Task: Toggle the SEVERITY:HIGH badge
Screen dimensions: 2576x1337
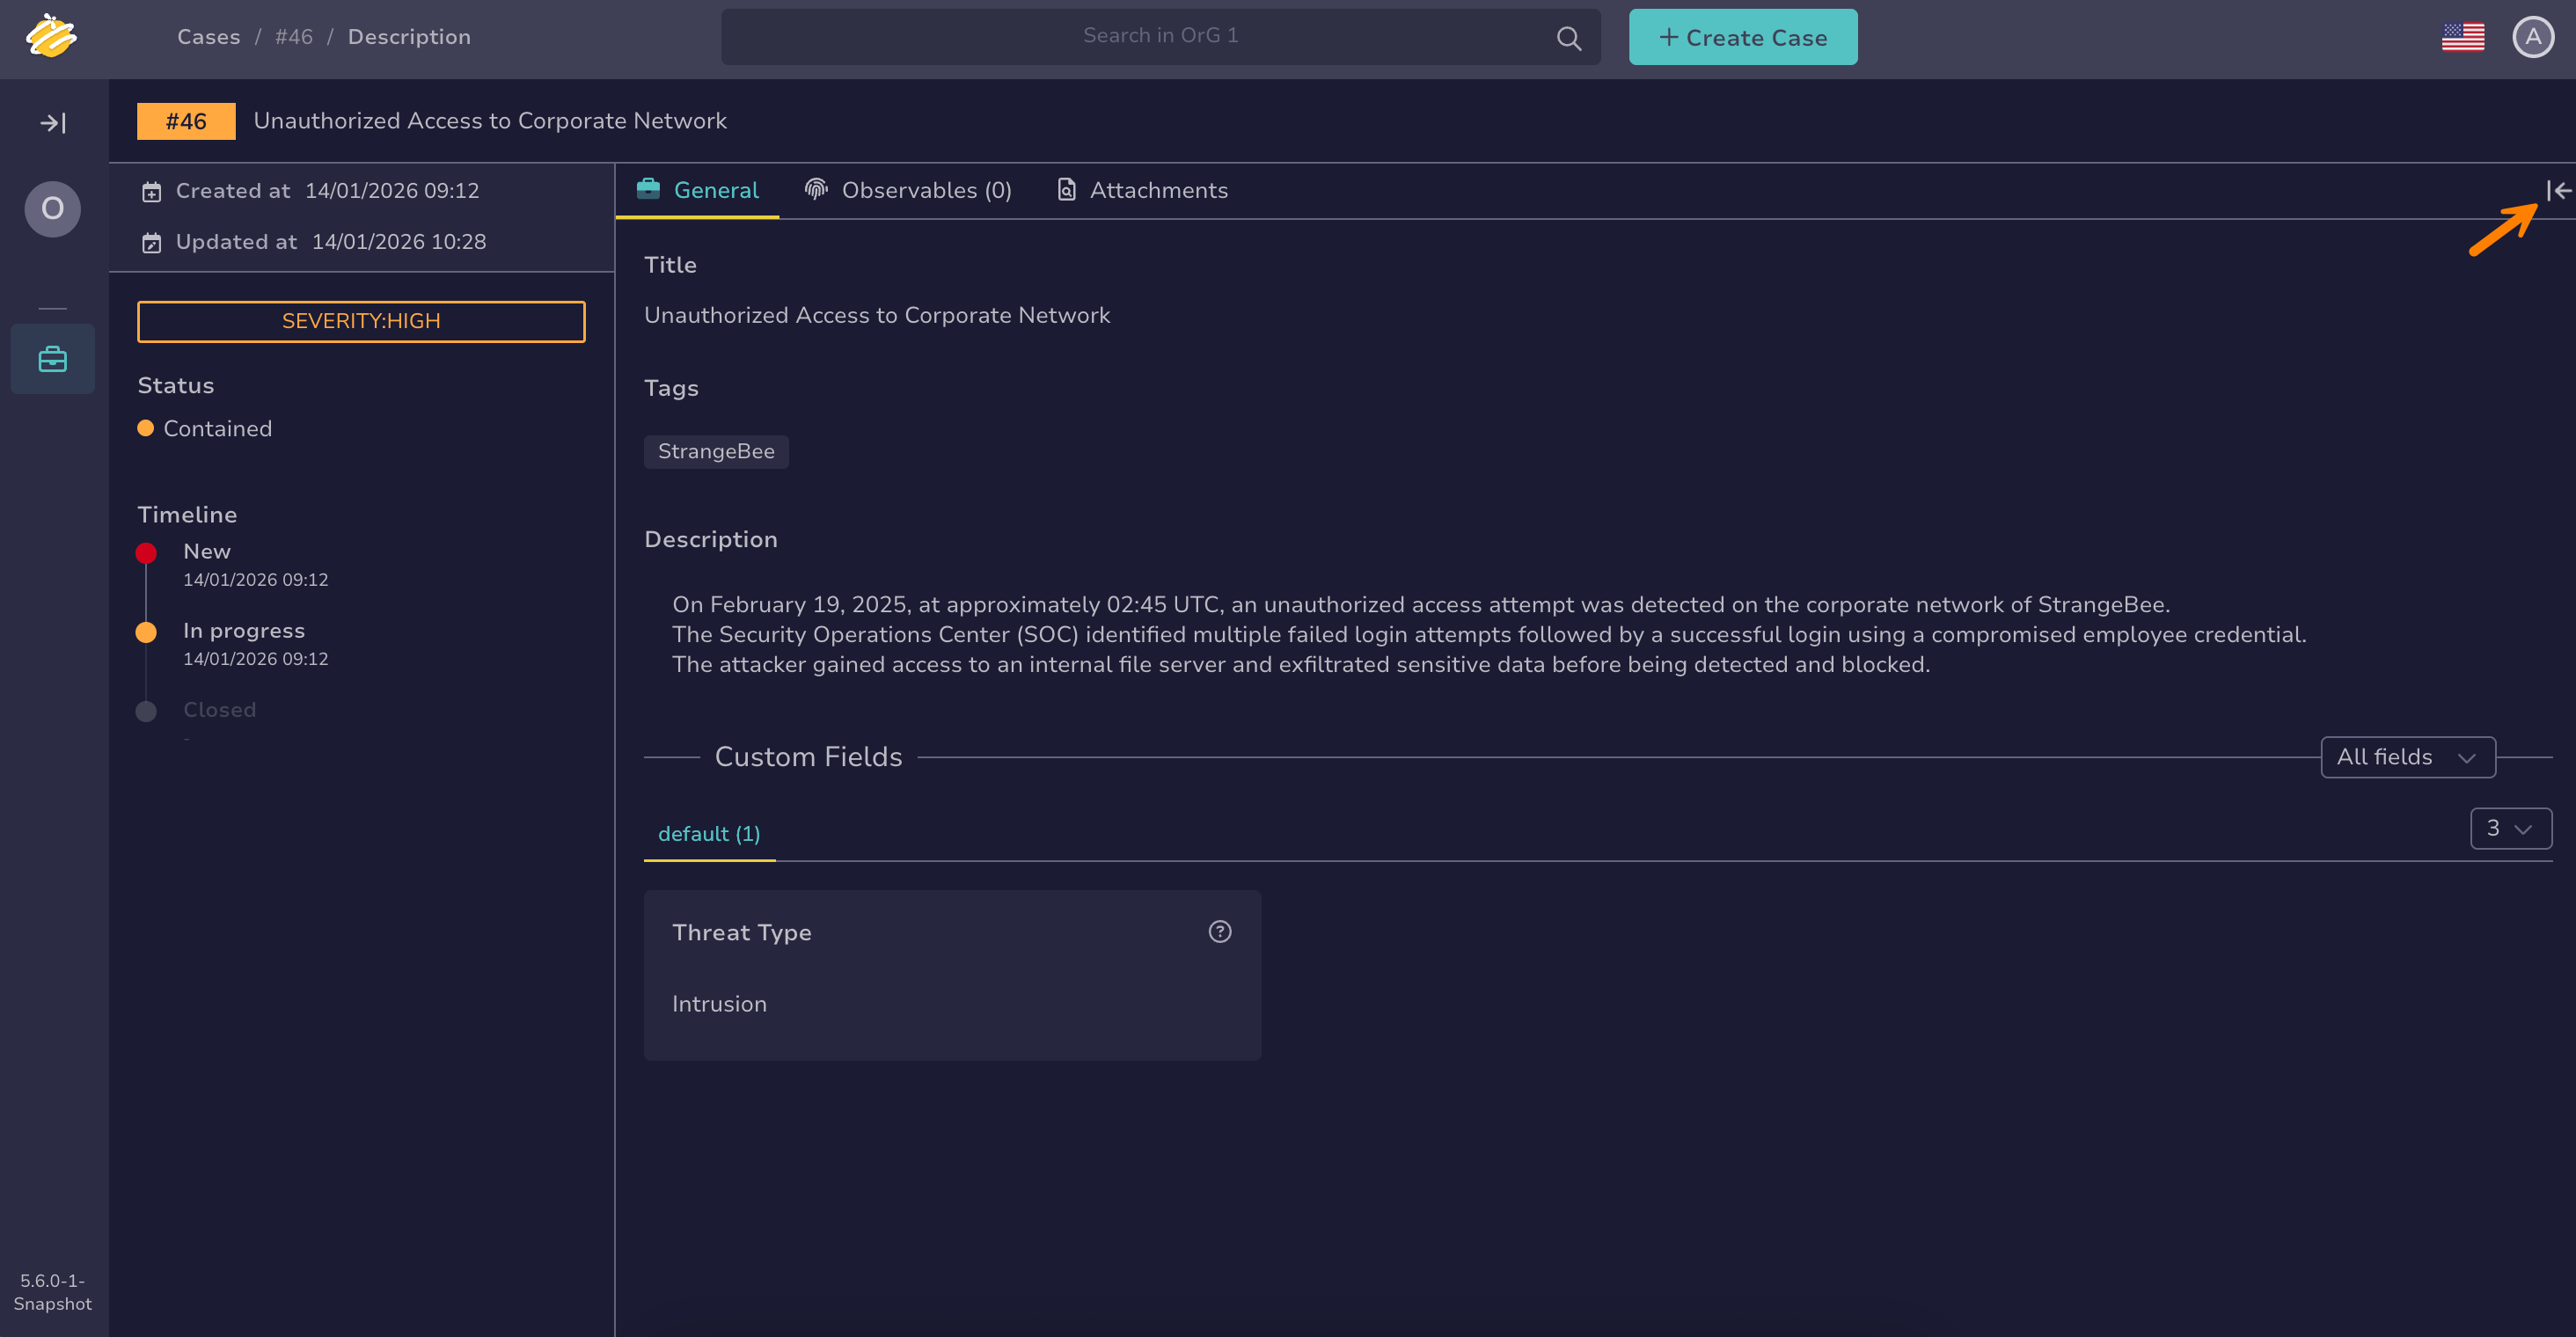Action: pos(361,321)
